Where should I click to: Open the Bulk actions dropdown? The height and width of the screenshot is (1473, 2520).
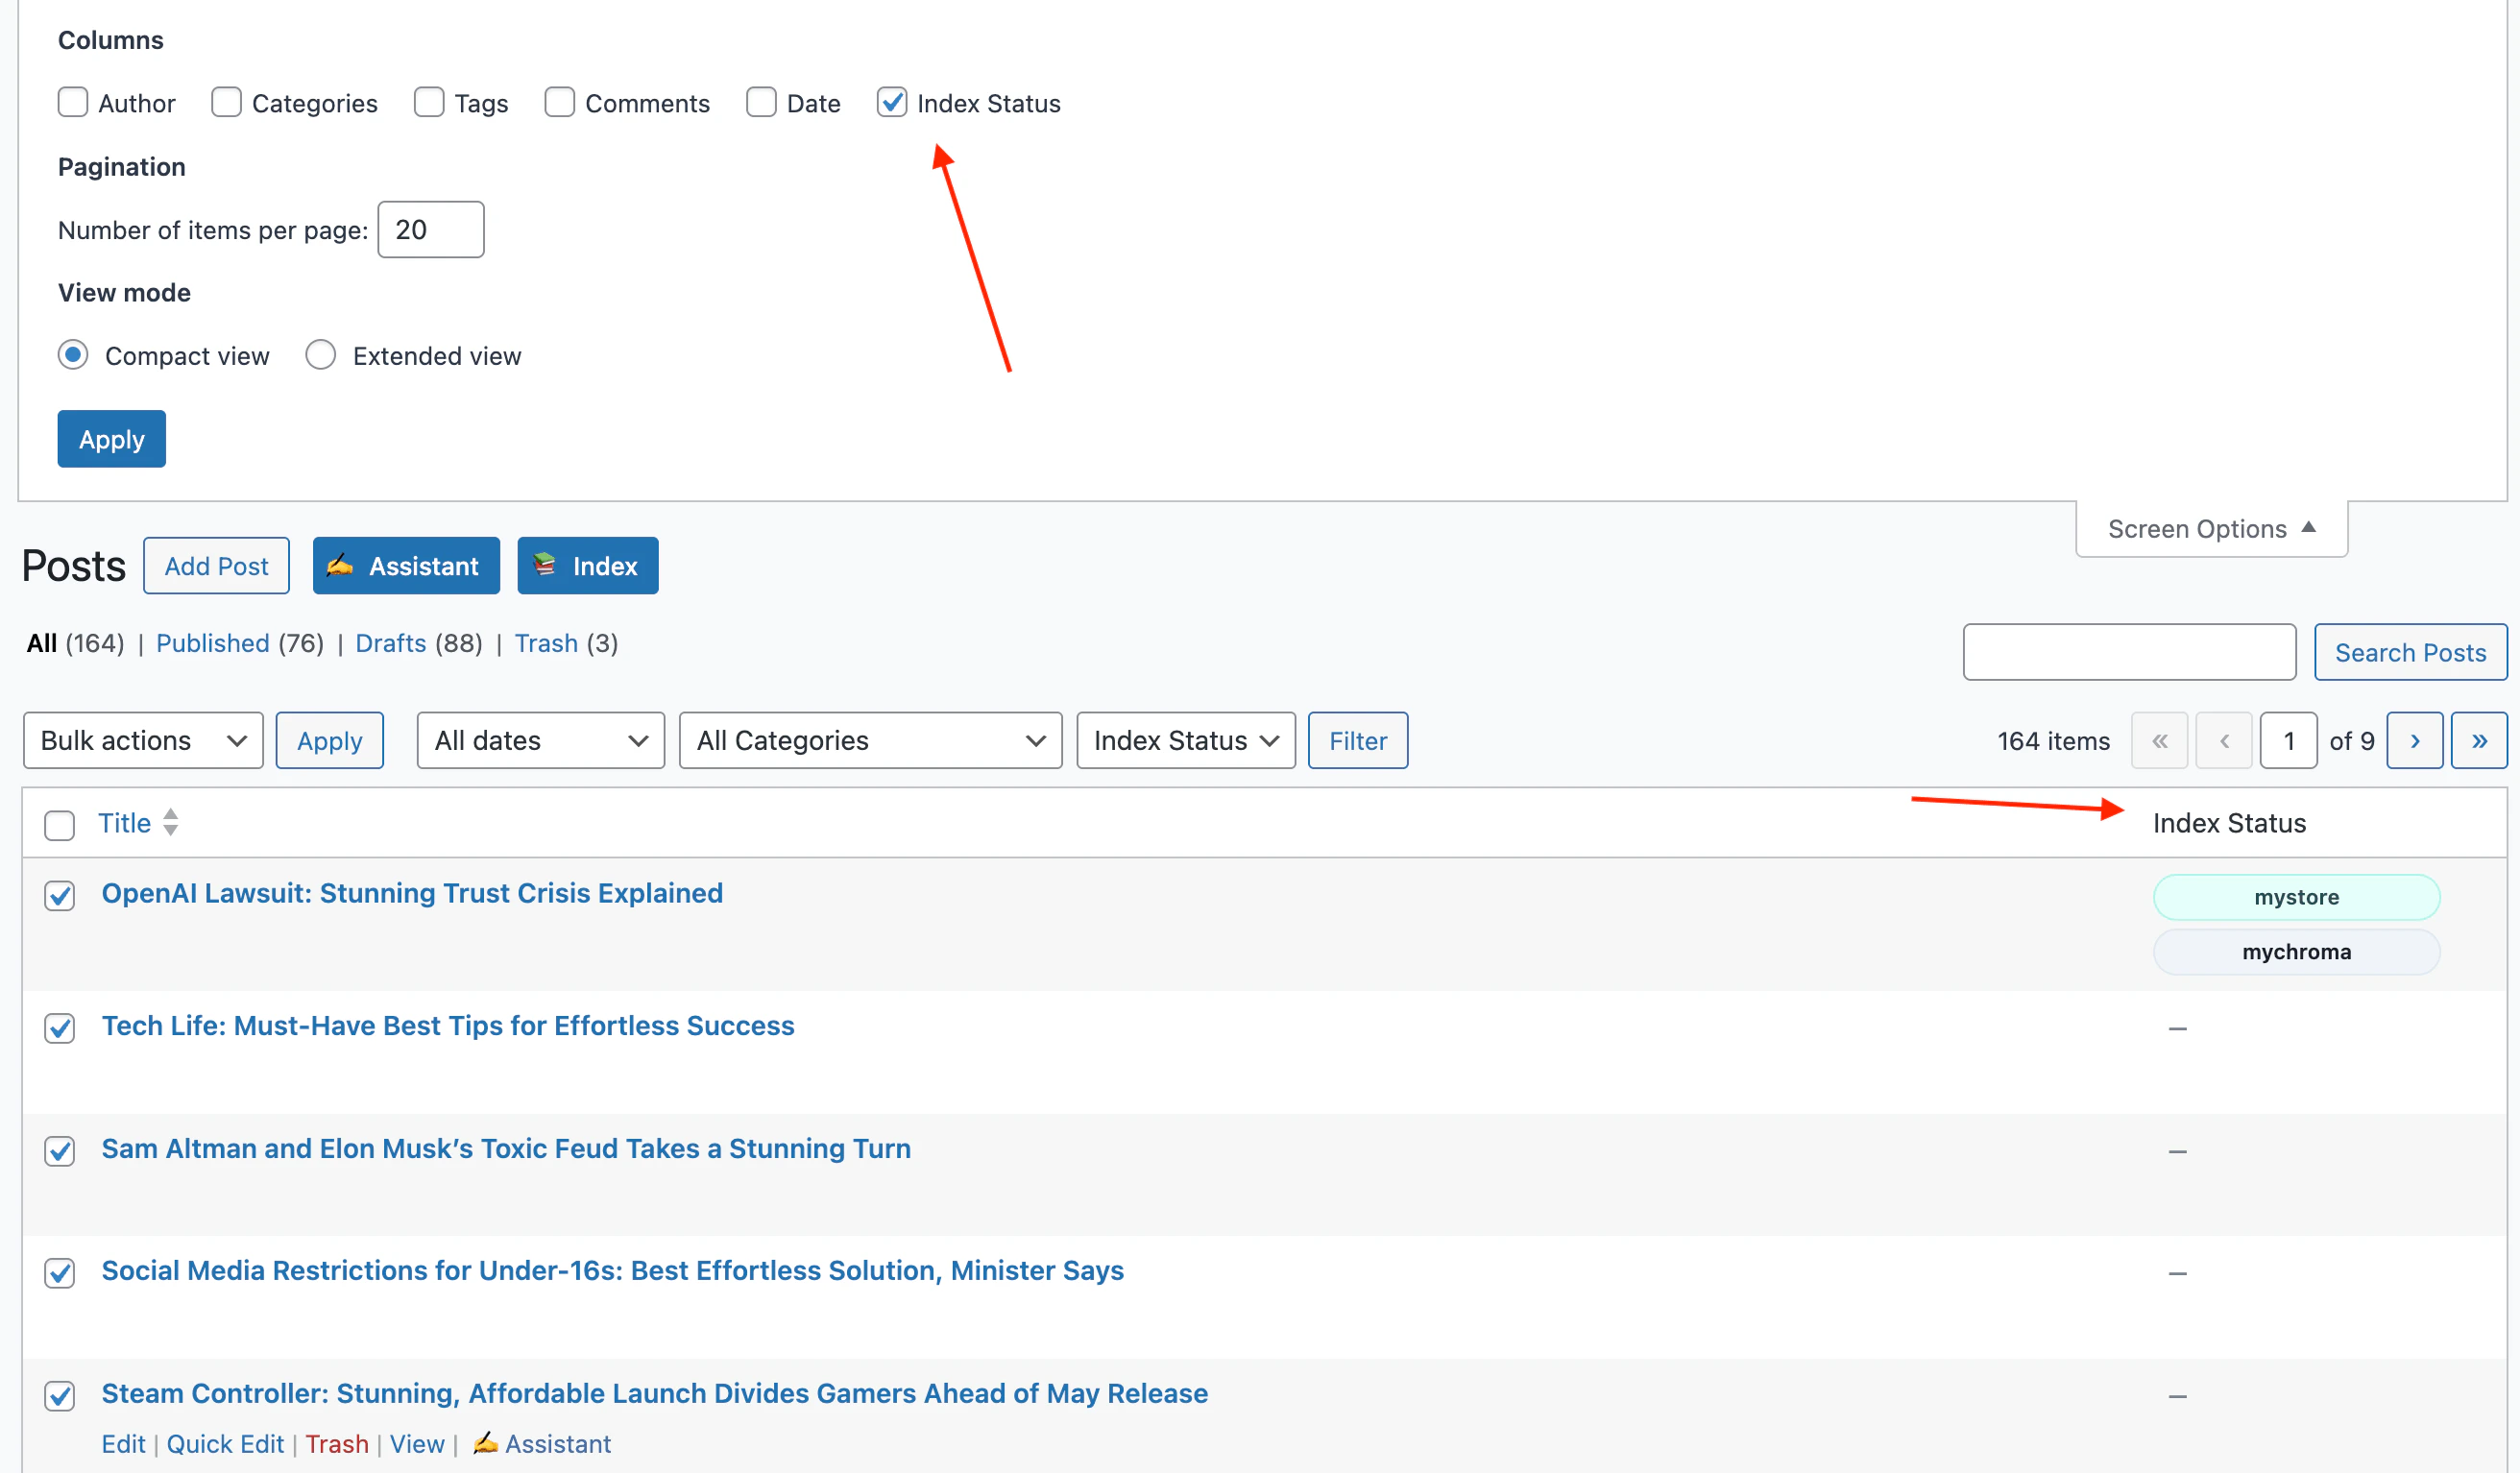point(143,740)
